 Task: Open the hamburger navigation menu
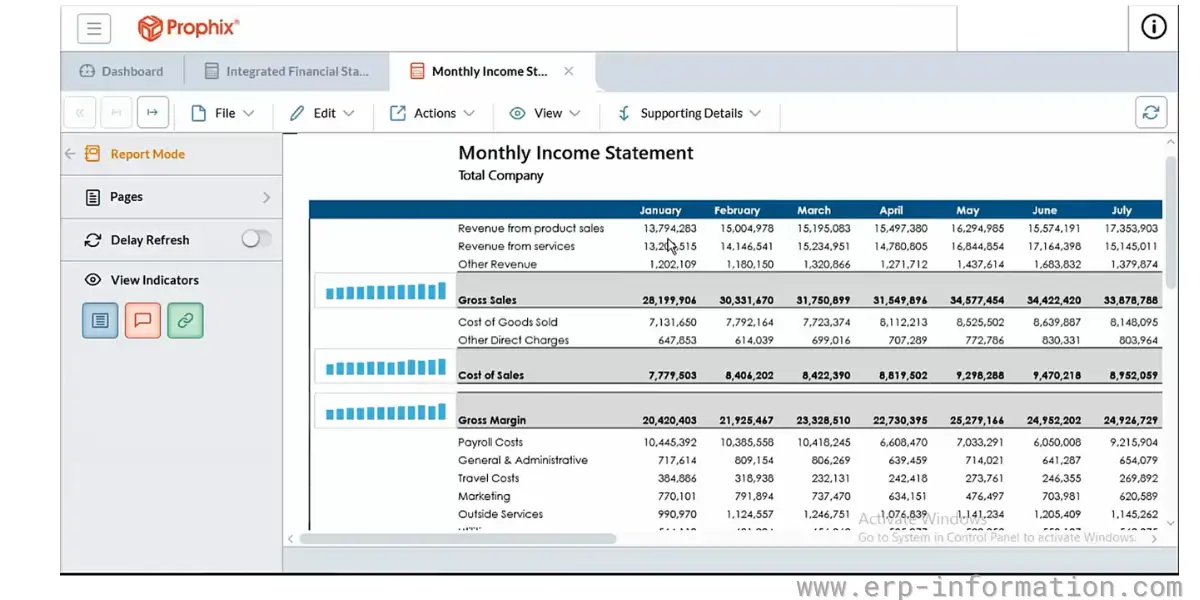coord(93,28)
